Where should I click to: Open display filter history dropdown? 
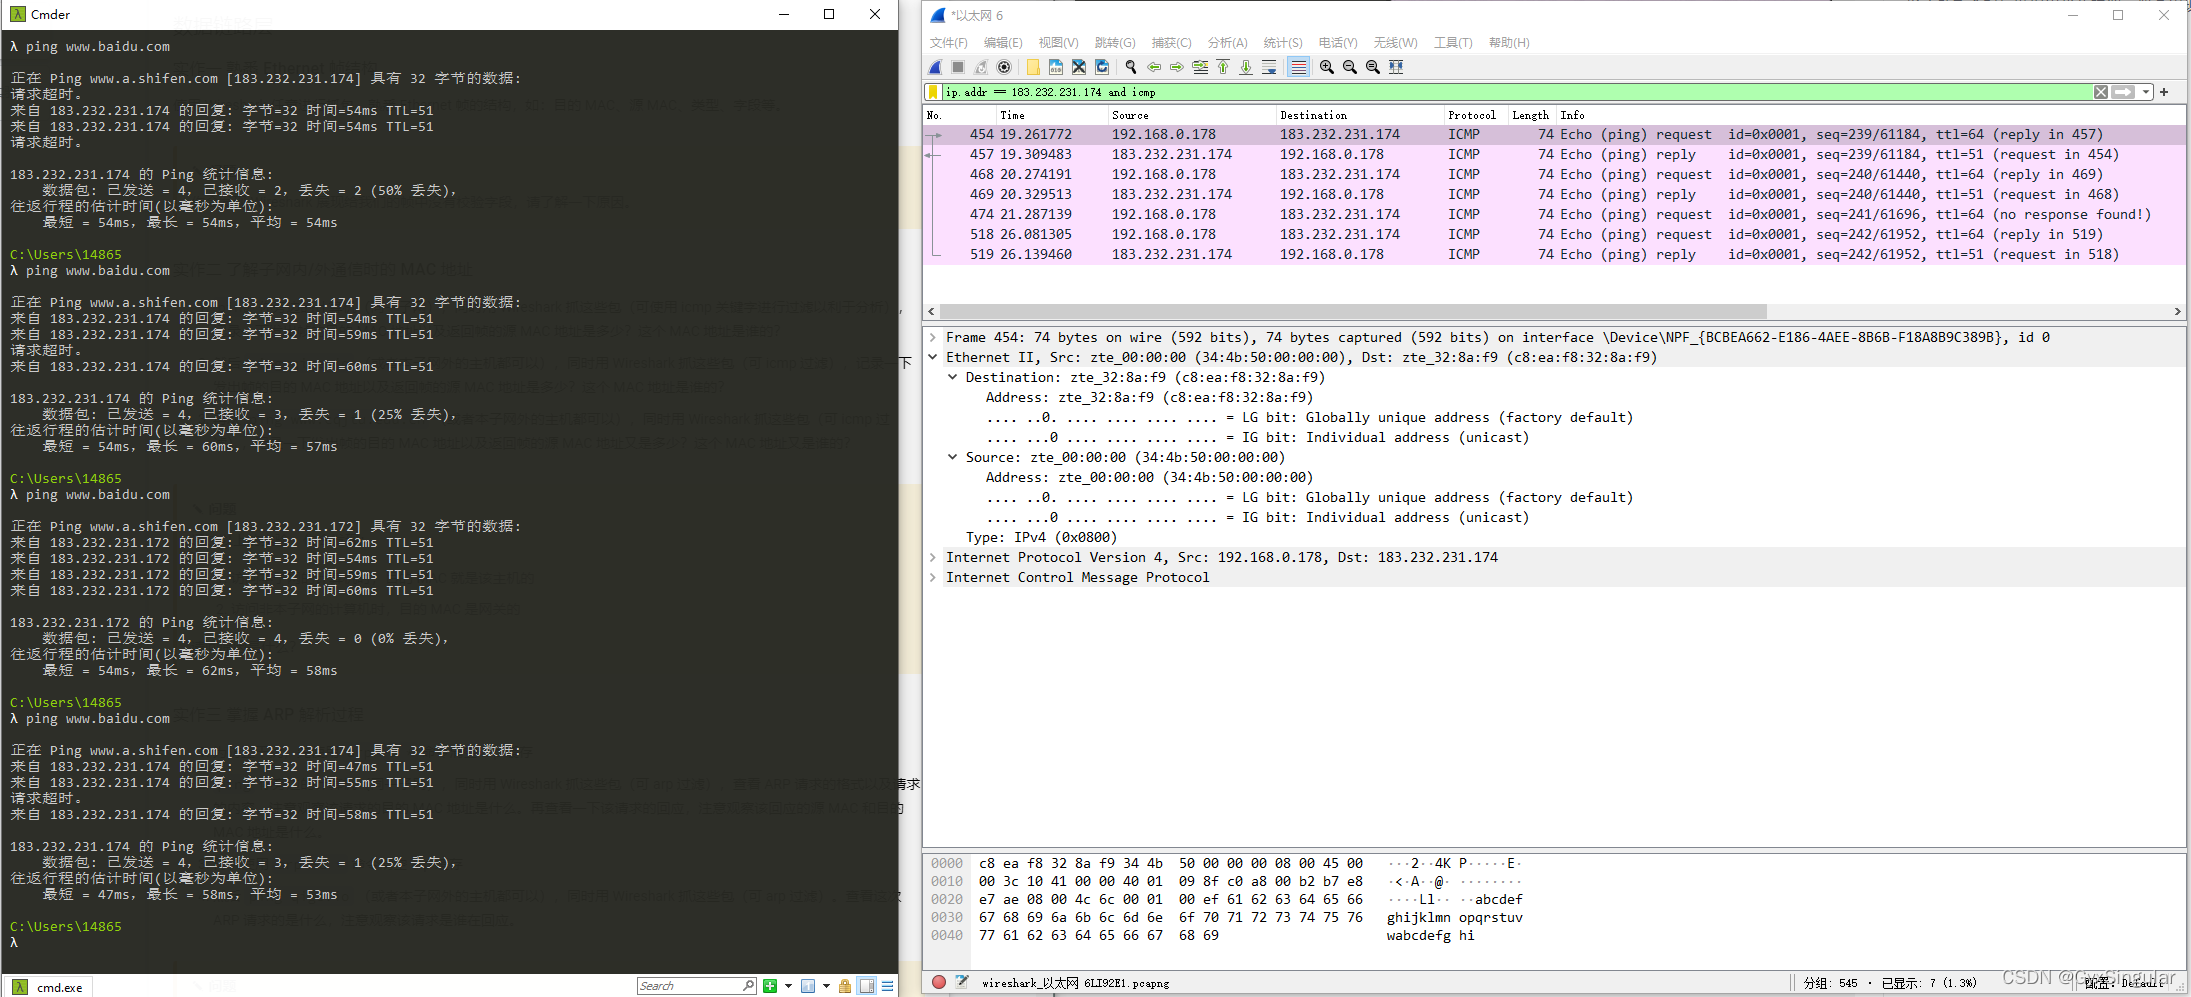(2146, 92)
